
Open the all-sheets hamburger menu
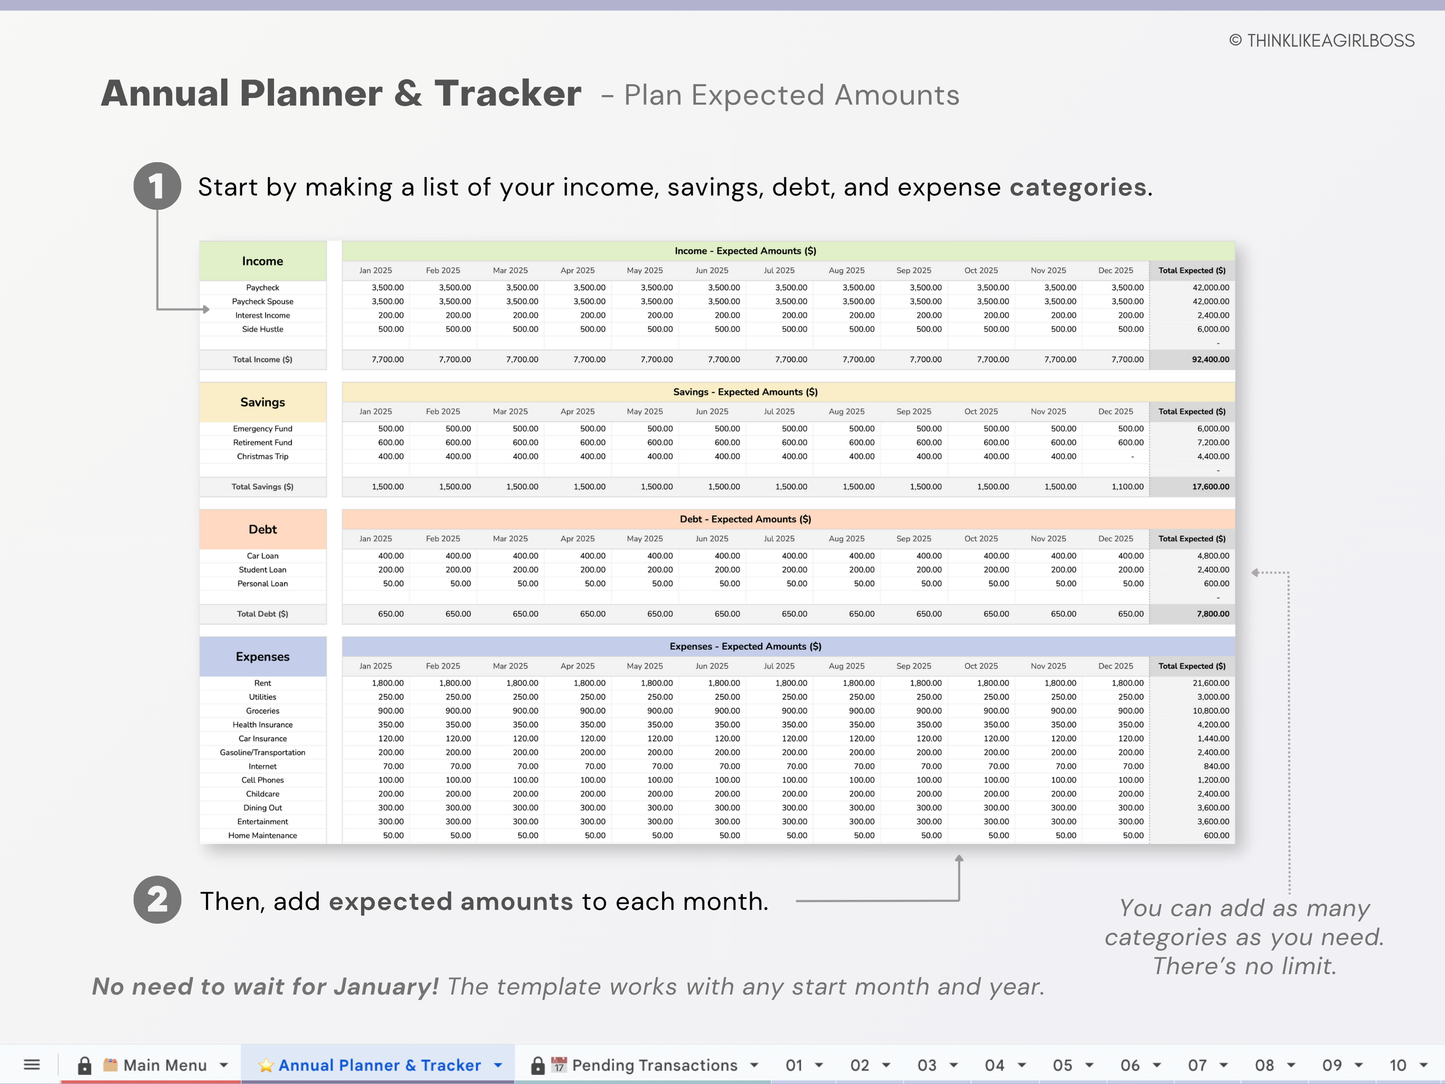pos(31,1064)
